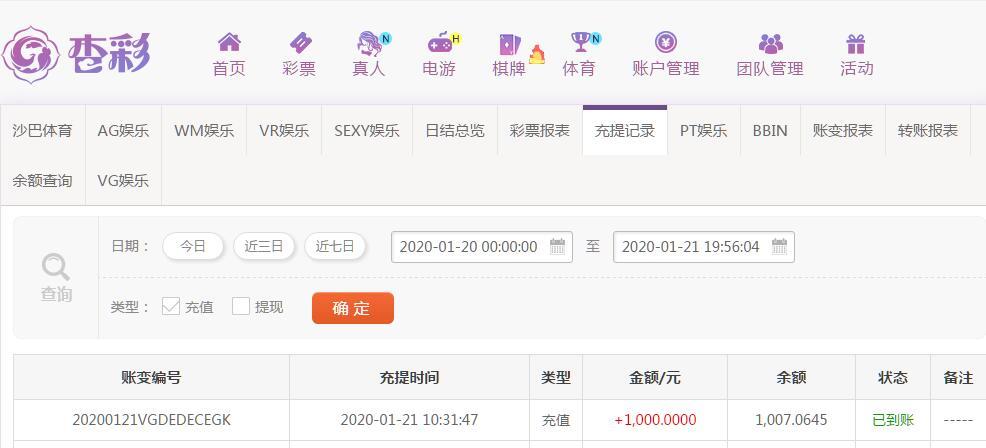Switch to PT娱乐 tab

coord(704,131)
